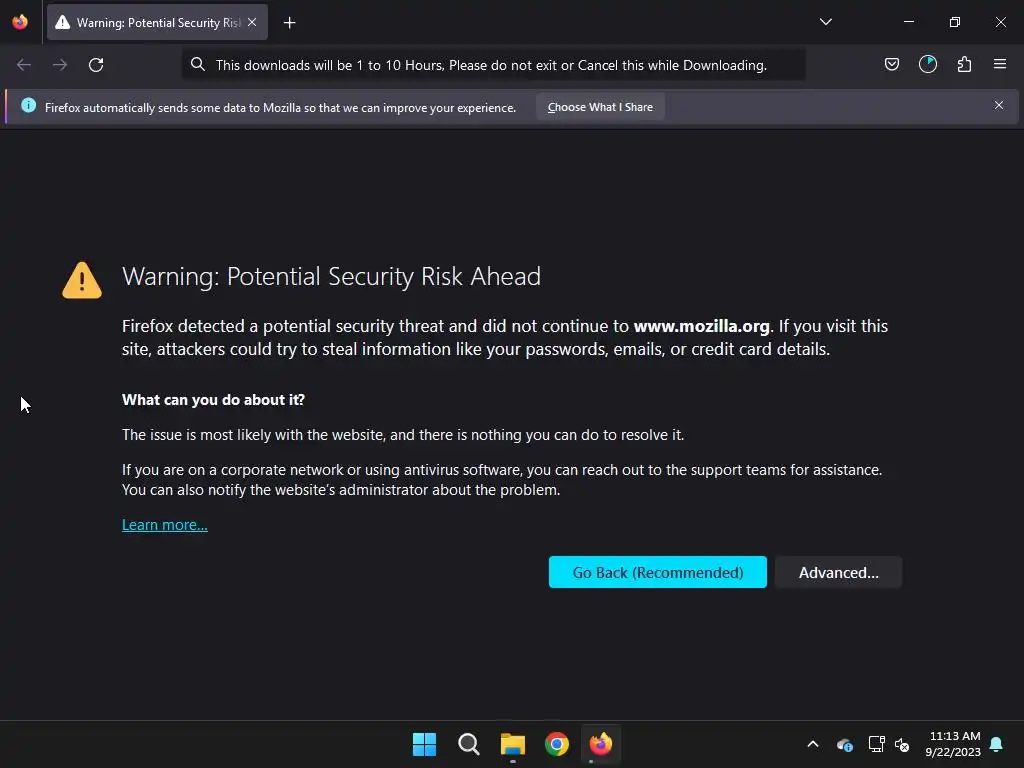Click the search magnifier in address bar
The image size is (1024, 768).
pos(198,64)
